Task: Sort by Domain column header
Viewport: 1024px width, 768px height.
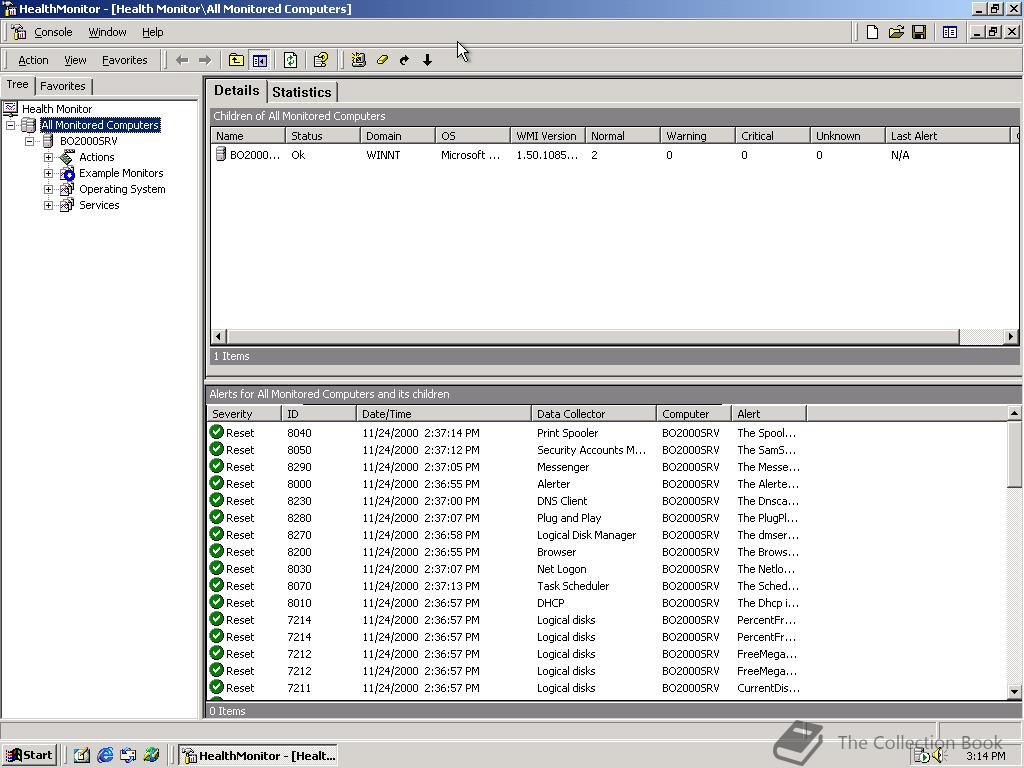Action: tap(398, 136)
